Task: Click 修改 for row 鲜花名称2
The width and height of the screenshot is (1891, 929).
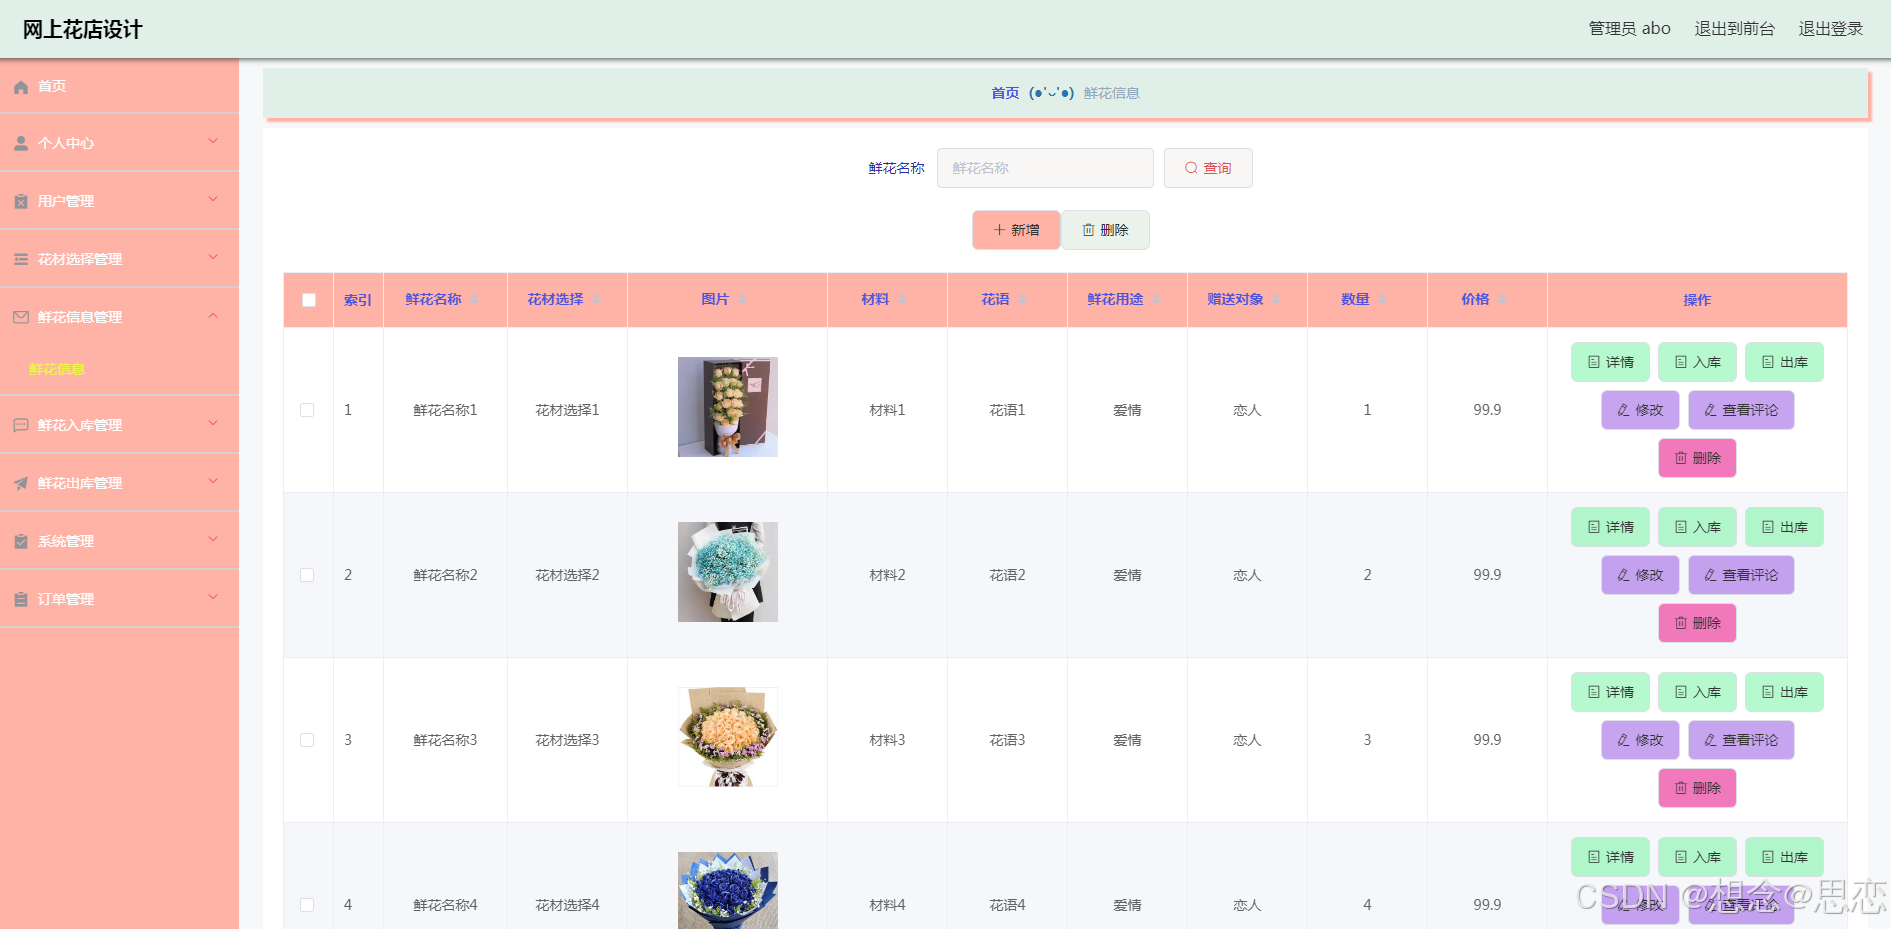Action: [x=1640, y=575]
